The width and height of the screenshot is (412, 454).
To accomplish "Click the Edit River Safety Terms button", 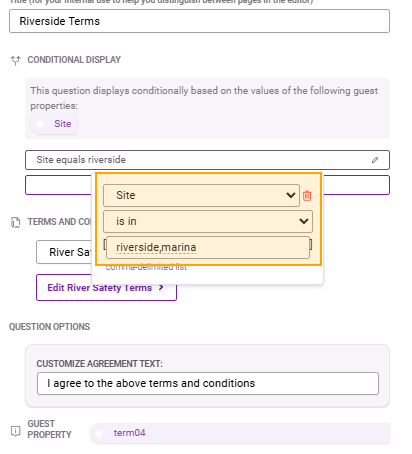I will pos(106,287).
